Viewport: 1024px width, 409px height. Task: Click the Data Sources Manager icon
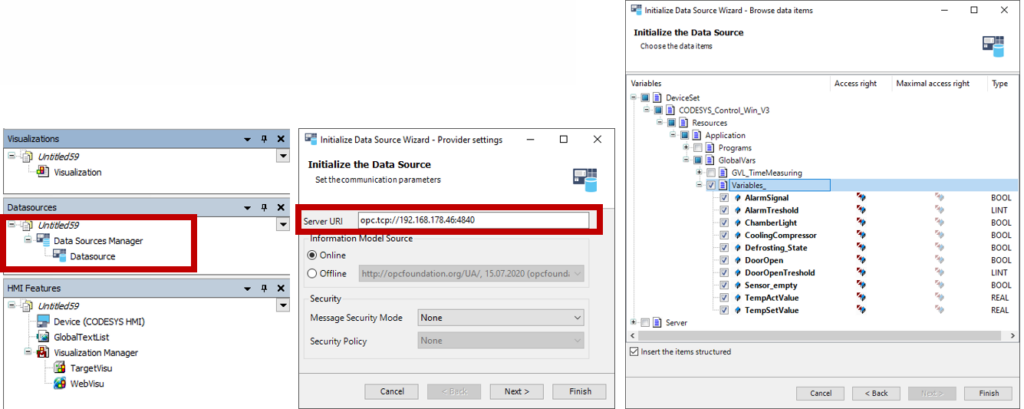[x=43, y=241]
